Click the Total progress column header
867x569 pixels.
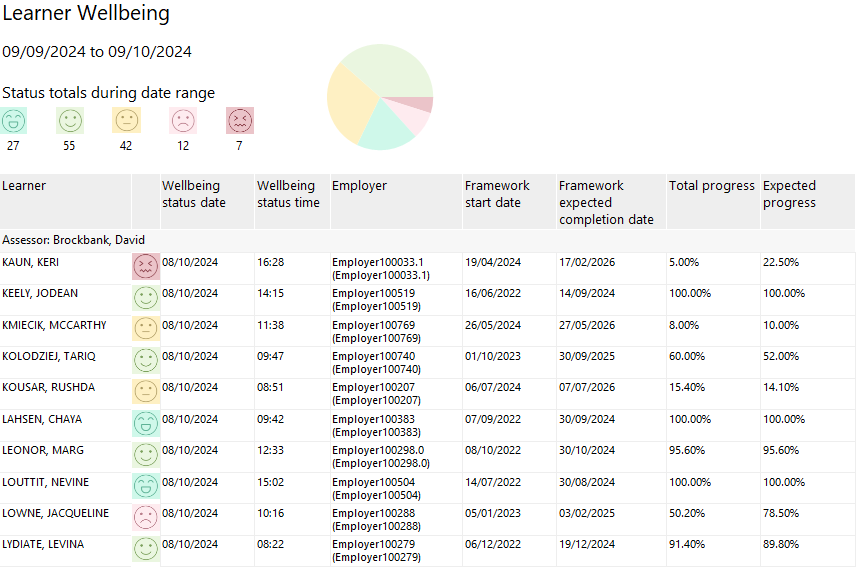711,186
